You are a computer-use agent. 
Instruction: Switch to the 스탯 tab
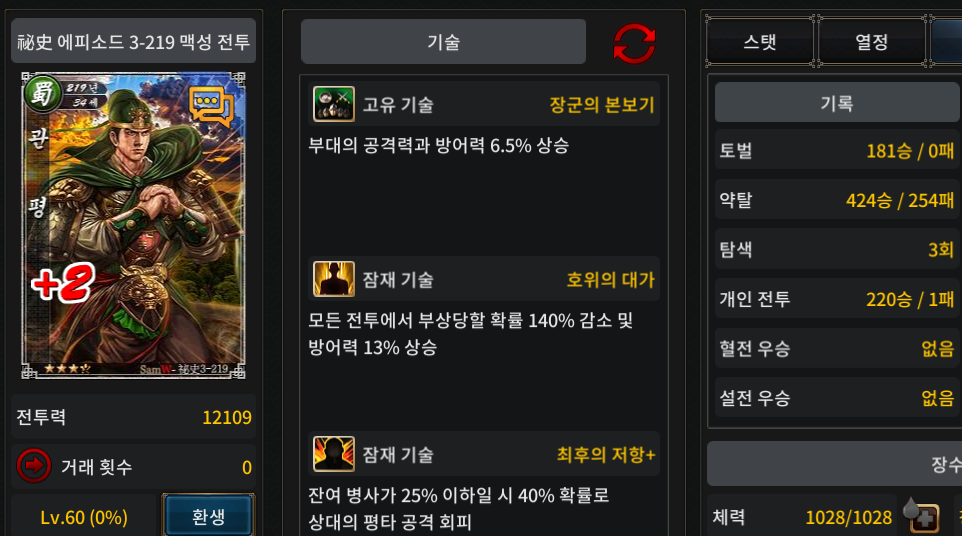[760, 42]
